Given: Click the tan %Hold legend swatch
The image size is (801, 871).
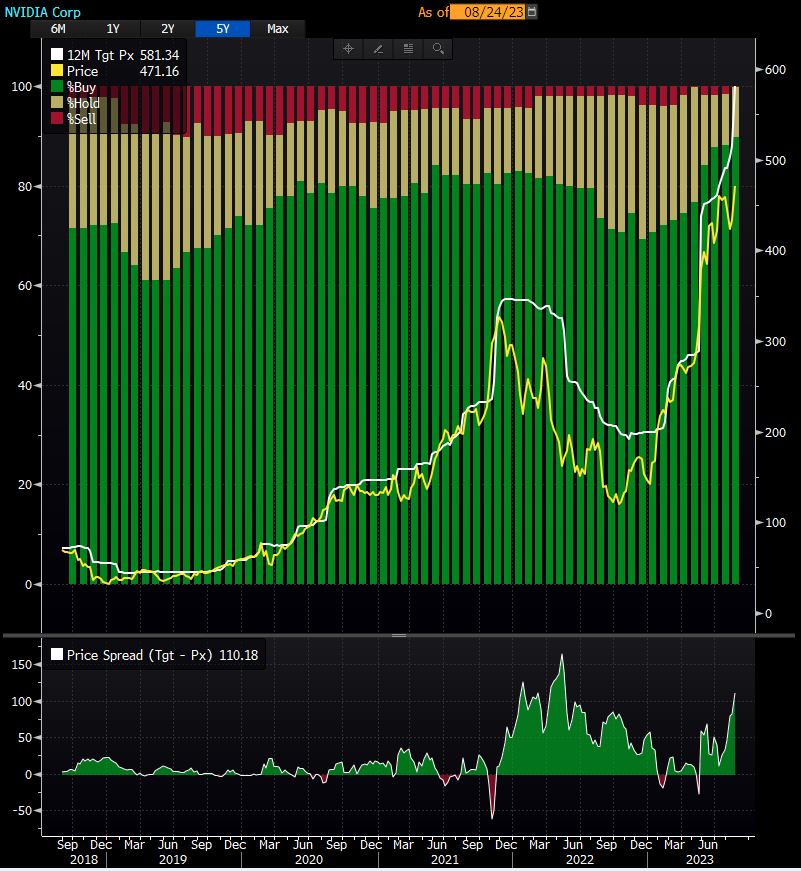Looking at the screenshot, I should 57,102.
